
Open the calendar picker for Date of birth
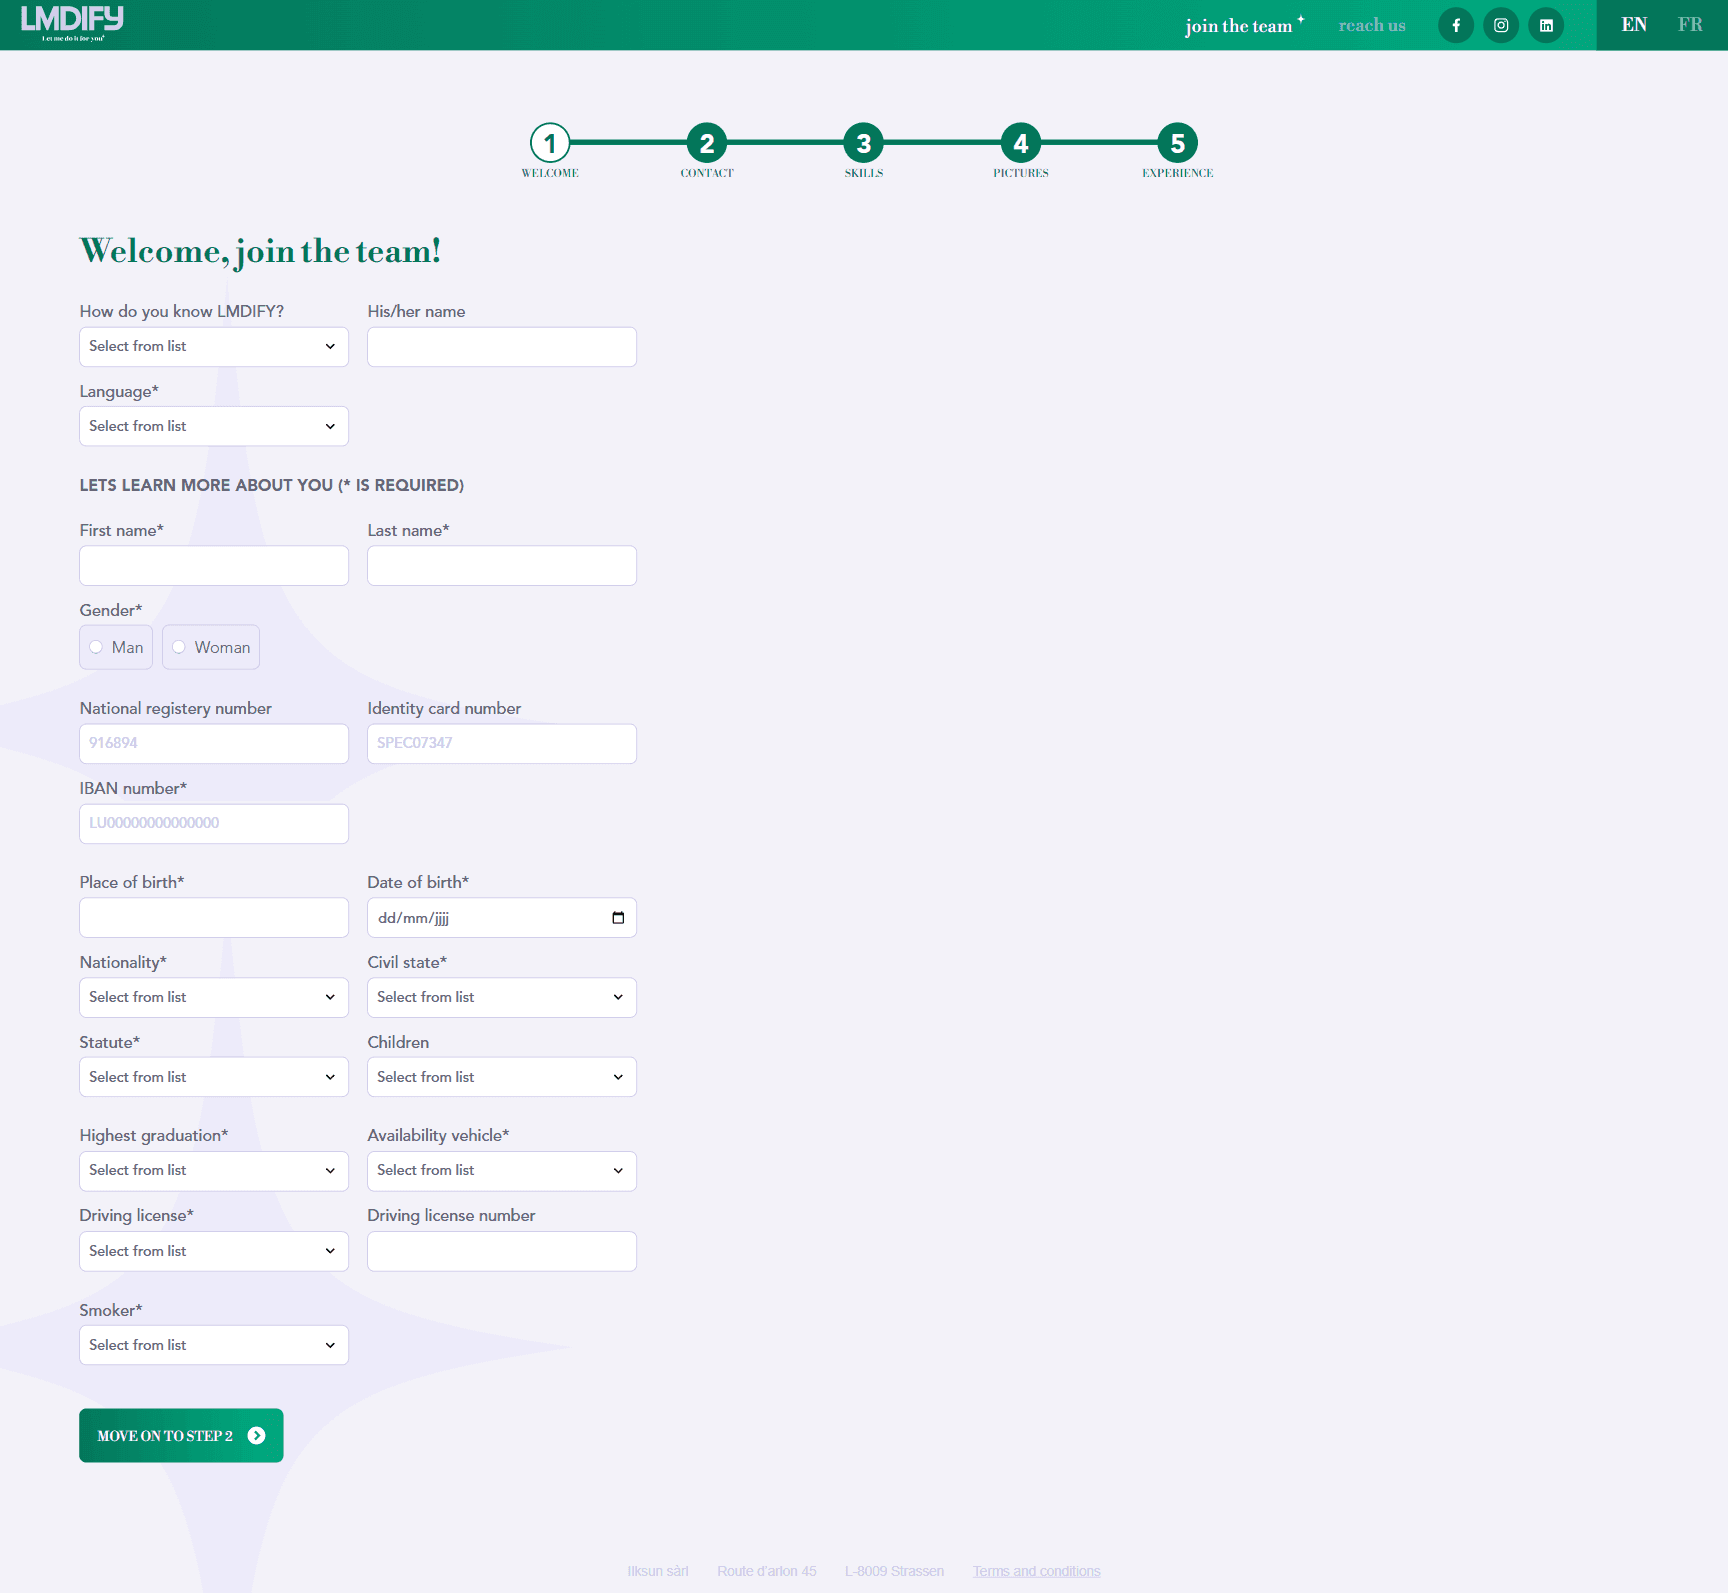618,917
